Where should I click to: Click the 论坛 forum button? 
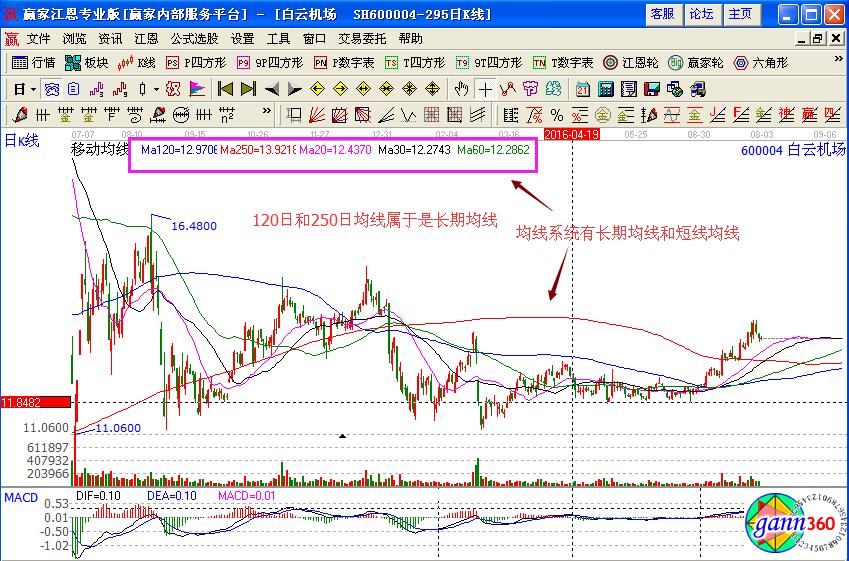[x=701, y=14]
